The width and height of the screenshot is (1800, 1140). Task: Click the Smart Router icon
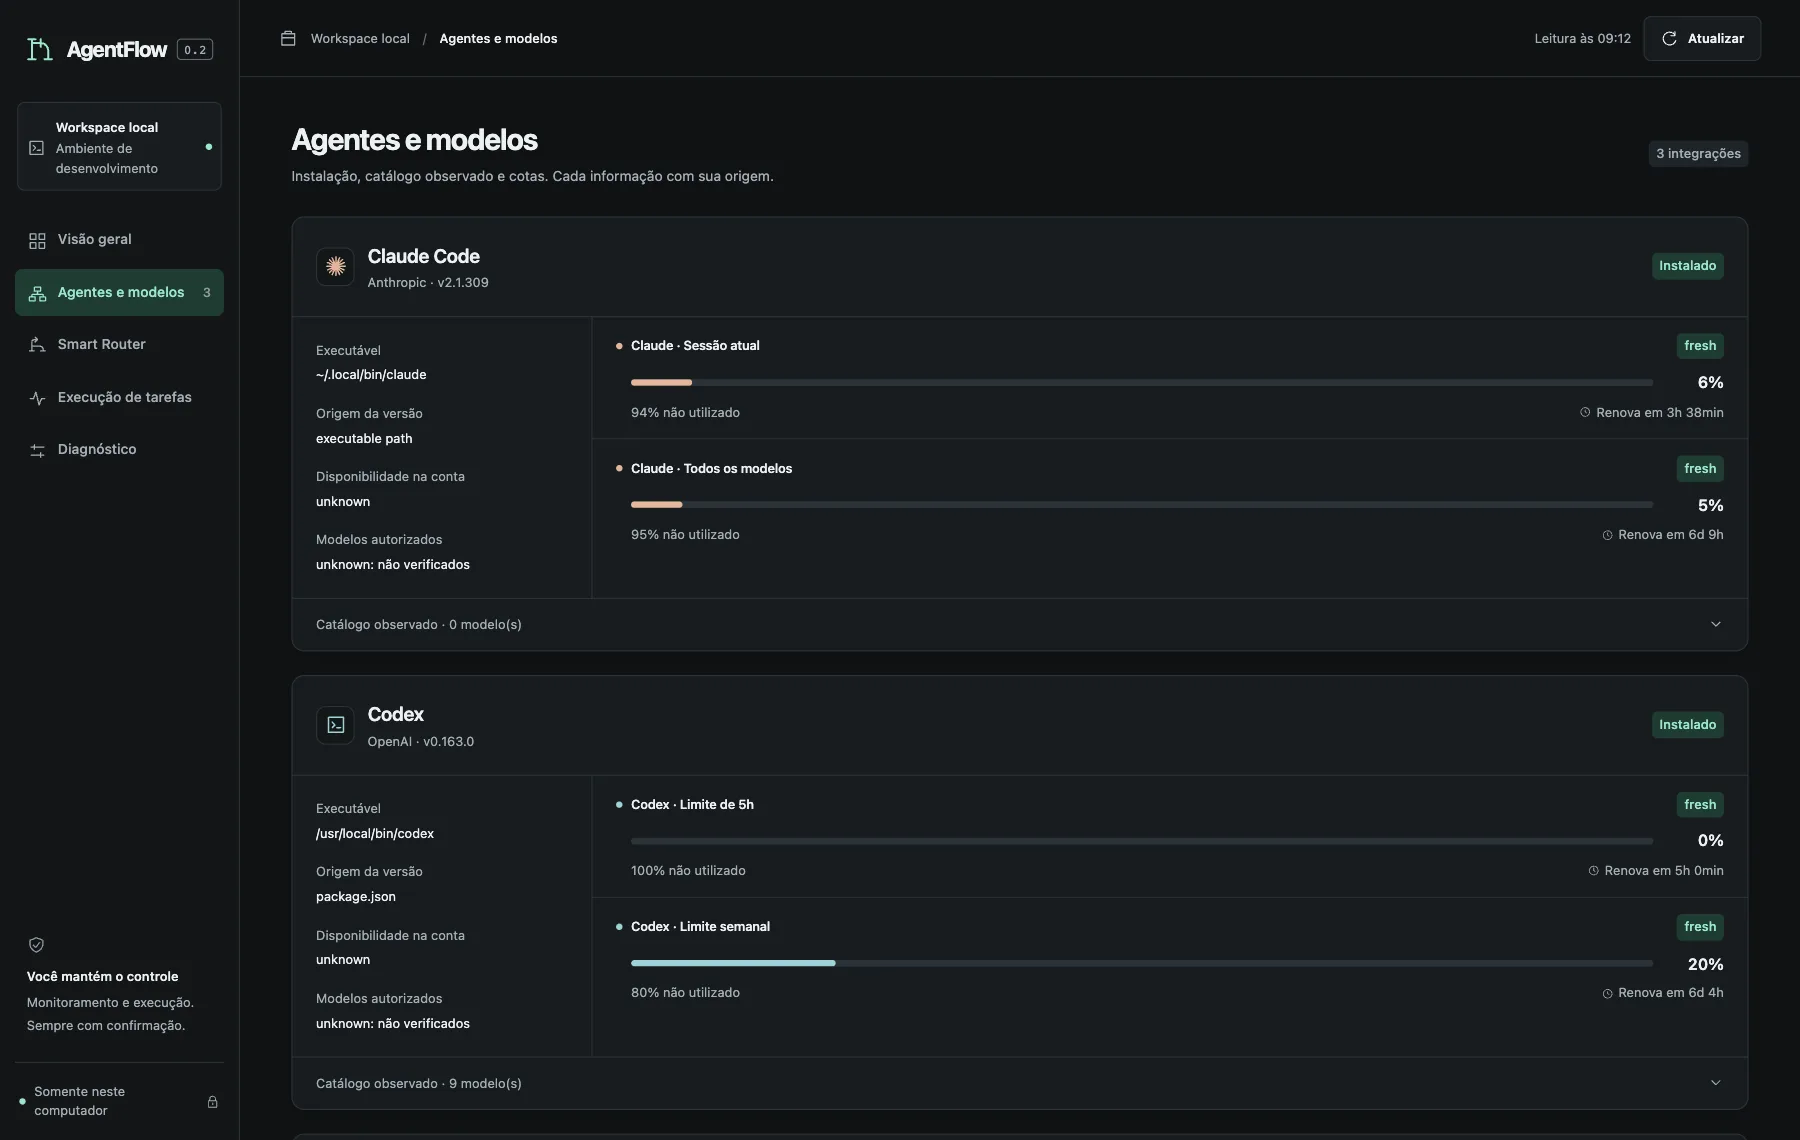coord(37,345)
